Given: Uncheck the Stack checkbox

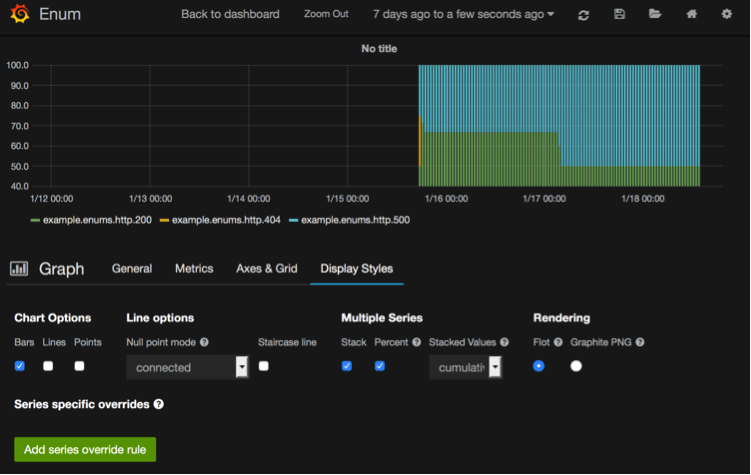Looking at the screenshot, I should [347, 366].
